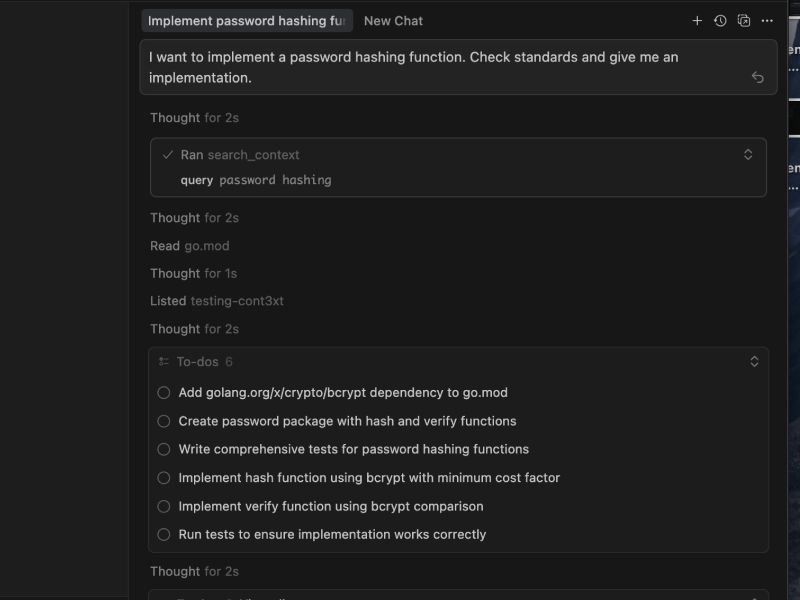800x600 pixels.
Task: Click the query icon inside search_context
Action: point(196,180)
